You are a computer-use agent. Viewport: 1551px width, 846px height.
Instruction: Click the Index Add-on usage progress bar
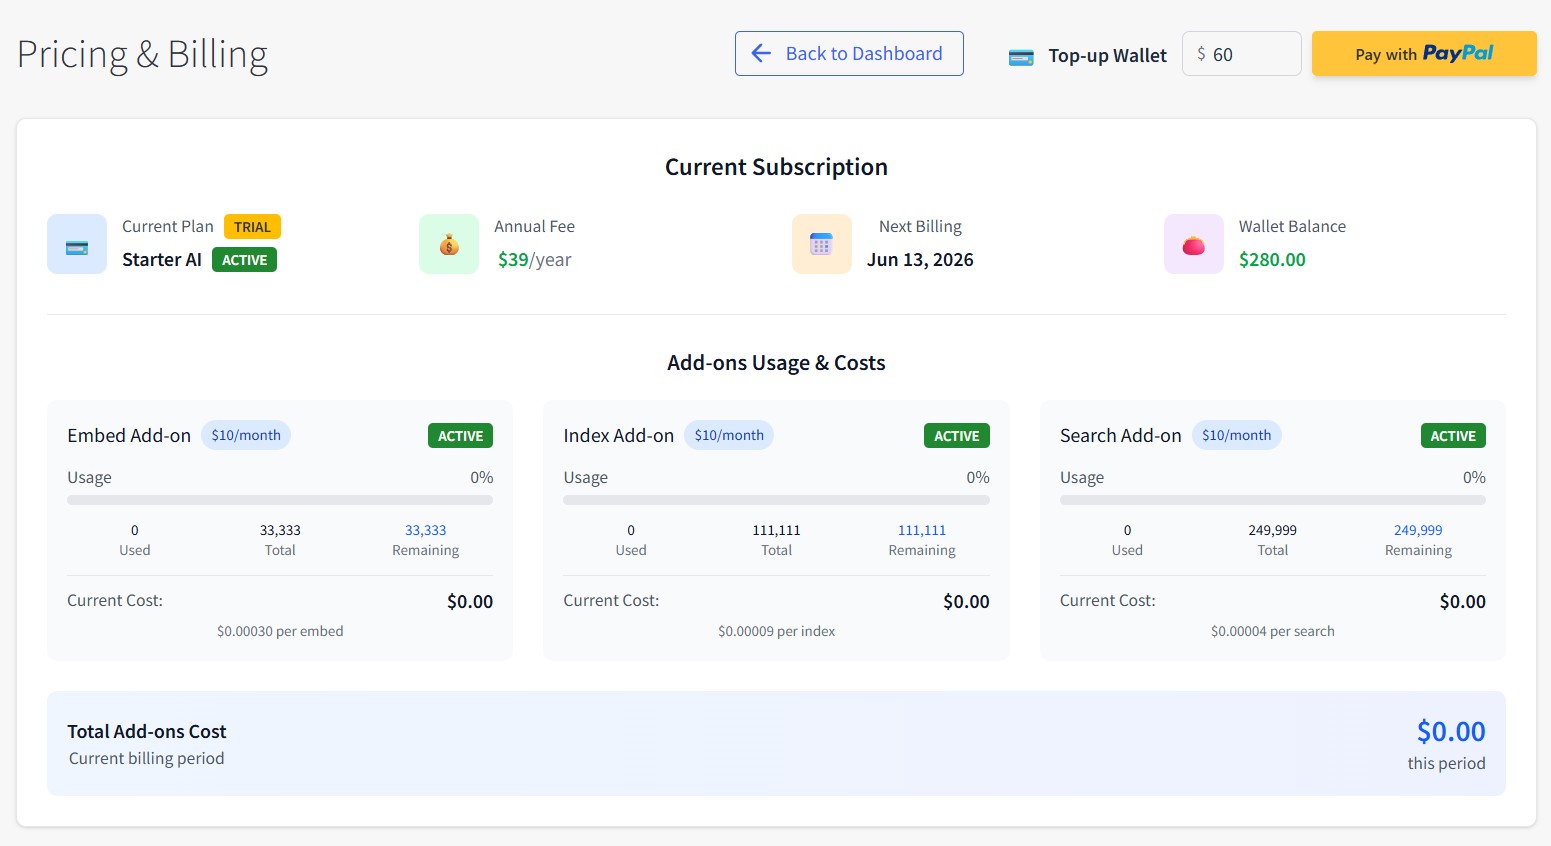click(776, 500)
